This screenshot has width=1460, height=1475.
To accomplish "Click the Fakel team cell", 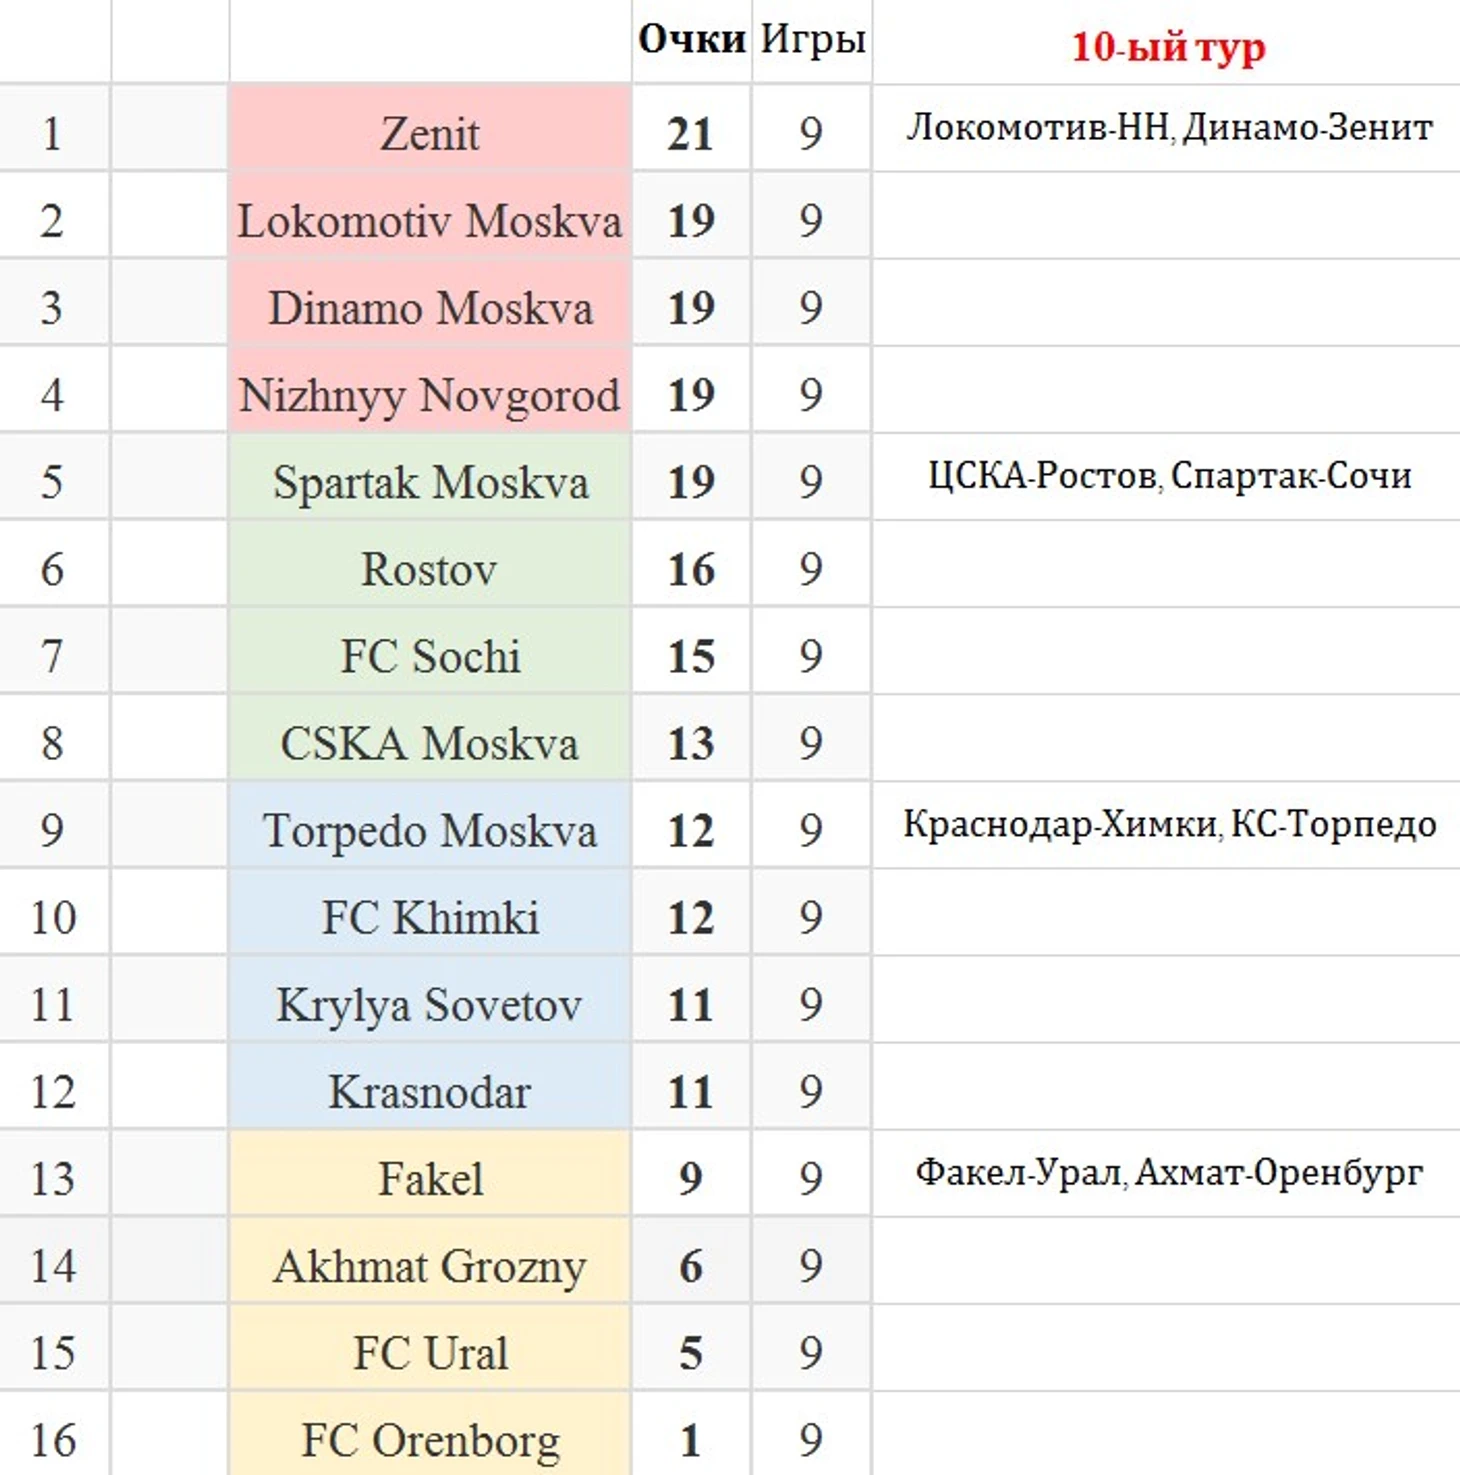I will tap(430, 1178).
